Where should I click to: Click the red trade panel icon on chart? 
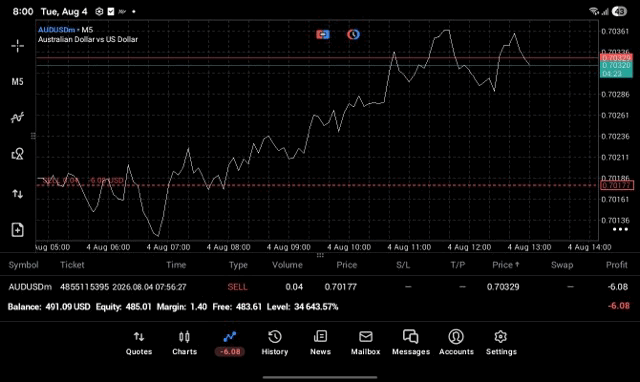pyautogui.click(x=322, y=35)
